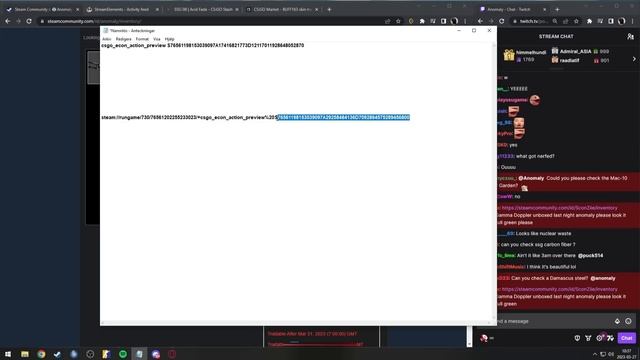Image resolution: width=640 pixels, height=360 pixels.
Task: Open File Explorer from the taskbar
Action: (25, 354)
